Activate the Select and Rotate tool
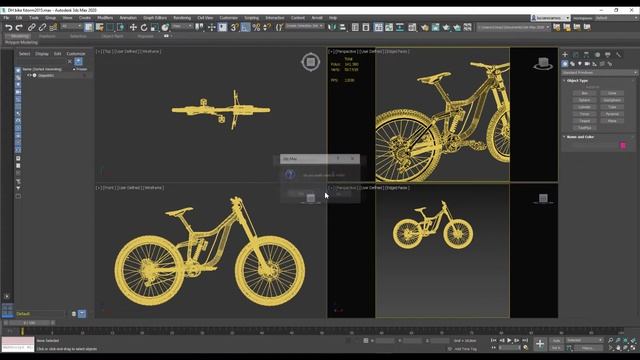 click(x=144, y=27)
